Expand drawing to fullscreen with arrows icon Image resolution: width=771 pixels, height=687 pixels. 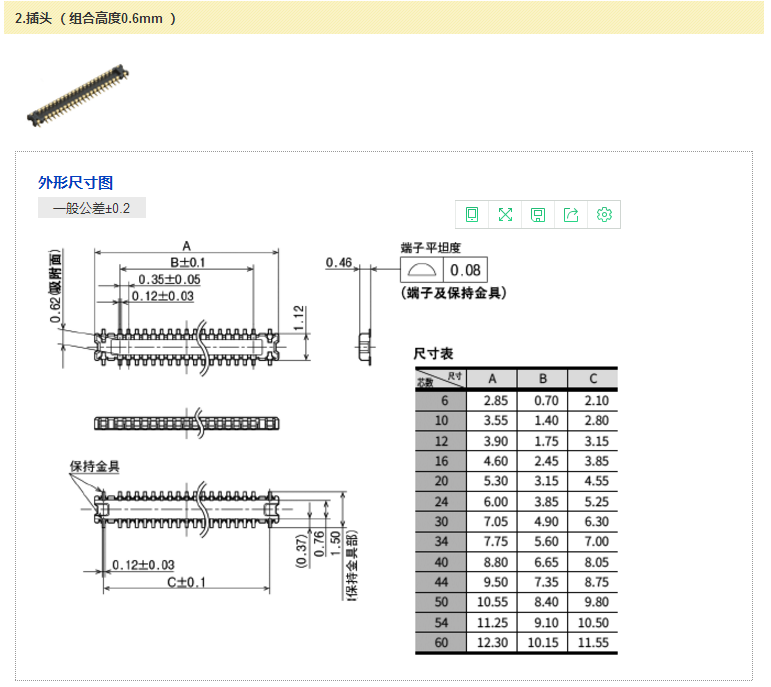pos(505,214)
